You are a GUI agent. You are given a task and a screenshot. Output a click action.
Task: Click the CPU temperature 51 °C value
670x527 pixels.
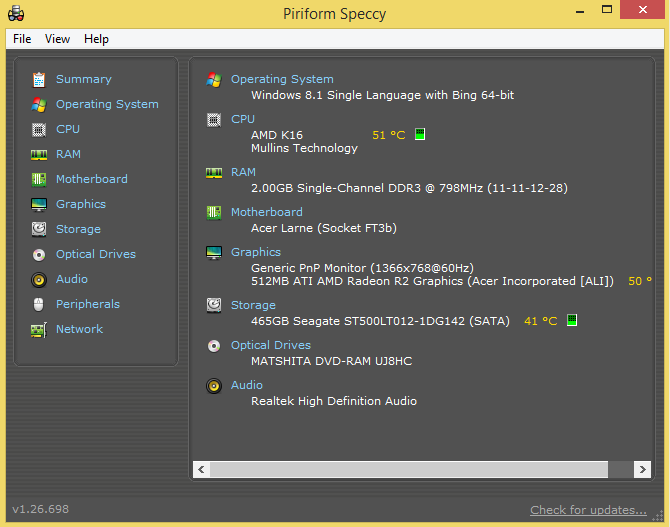pos(389,135)
